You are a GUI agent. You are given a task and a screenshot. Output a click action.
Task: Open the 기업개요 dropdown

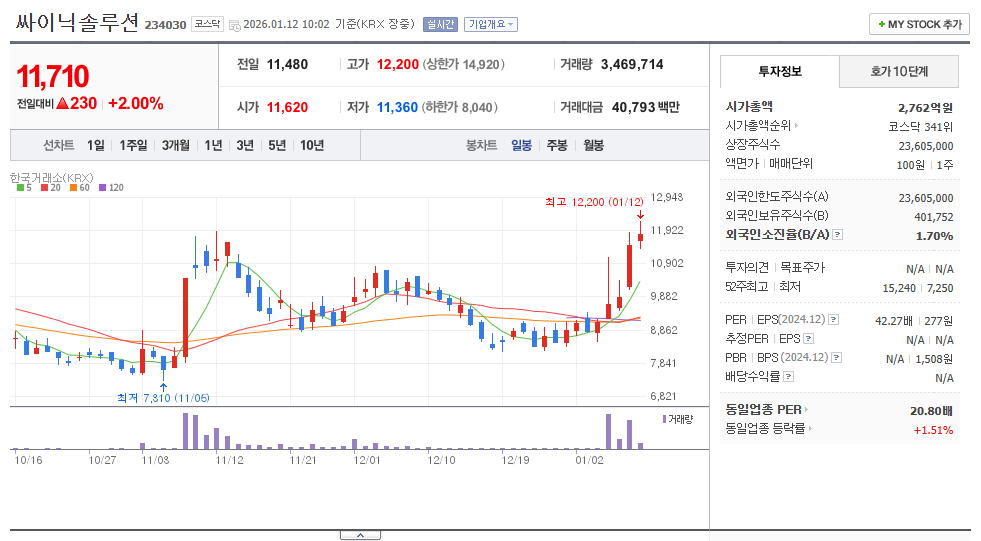pyautogui.click(x=490, y=24)
